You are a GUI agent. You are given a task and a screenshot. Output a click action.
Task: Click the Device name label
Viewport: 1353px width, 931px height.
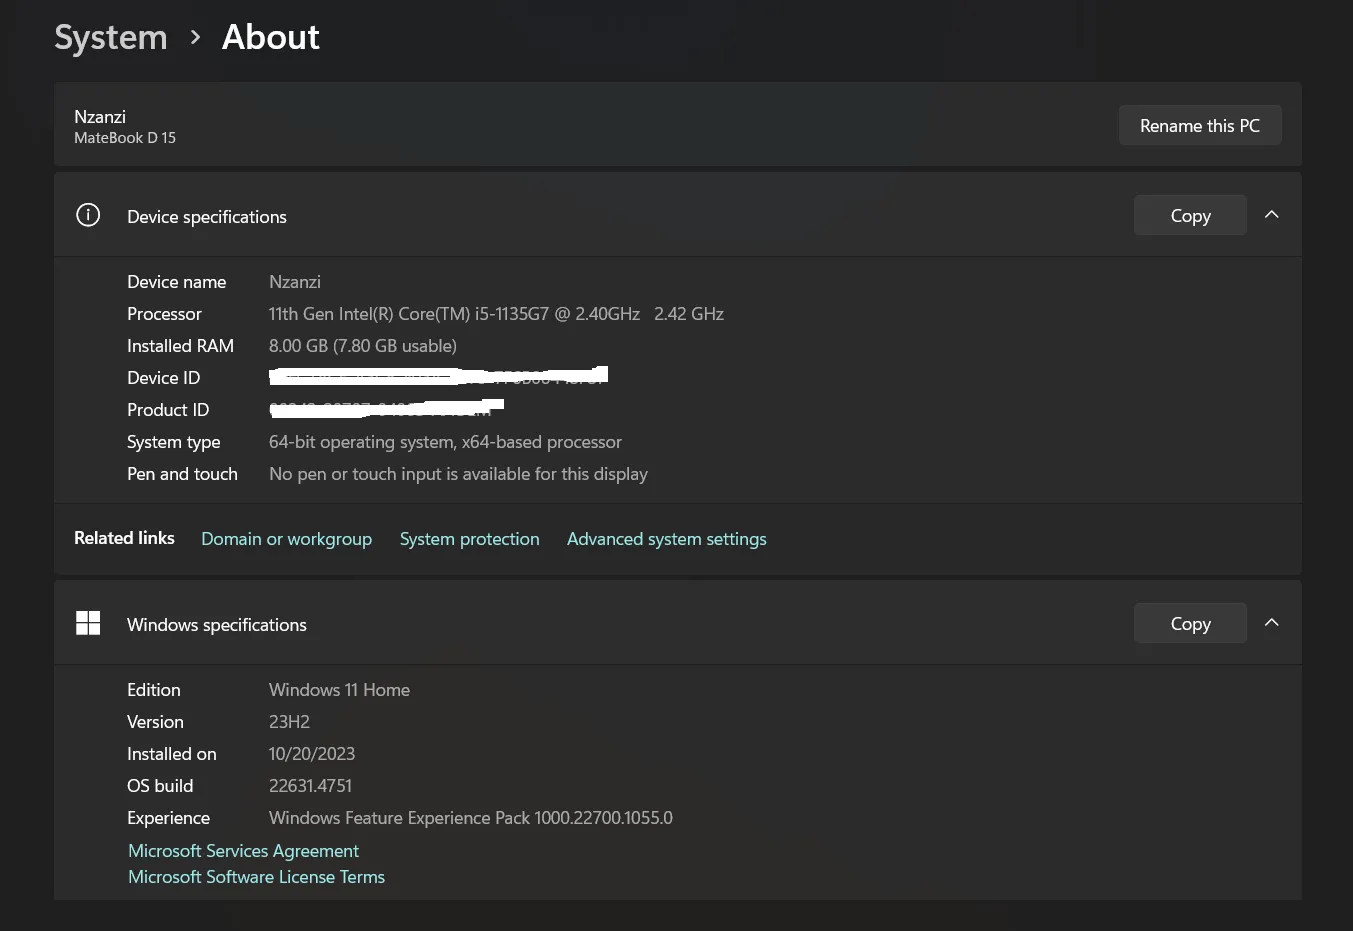coord(176,282)
